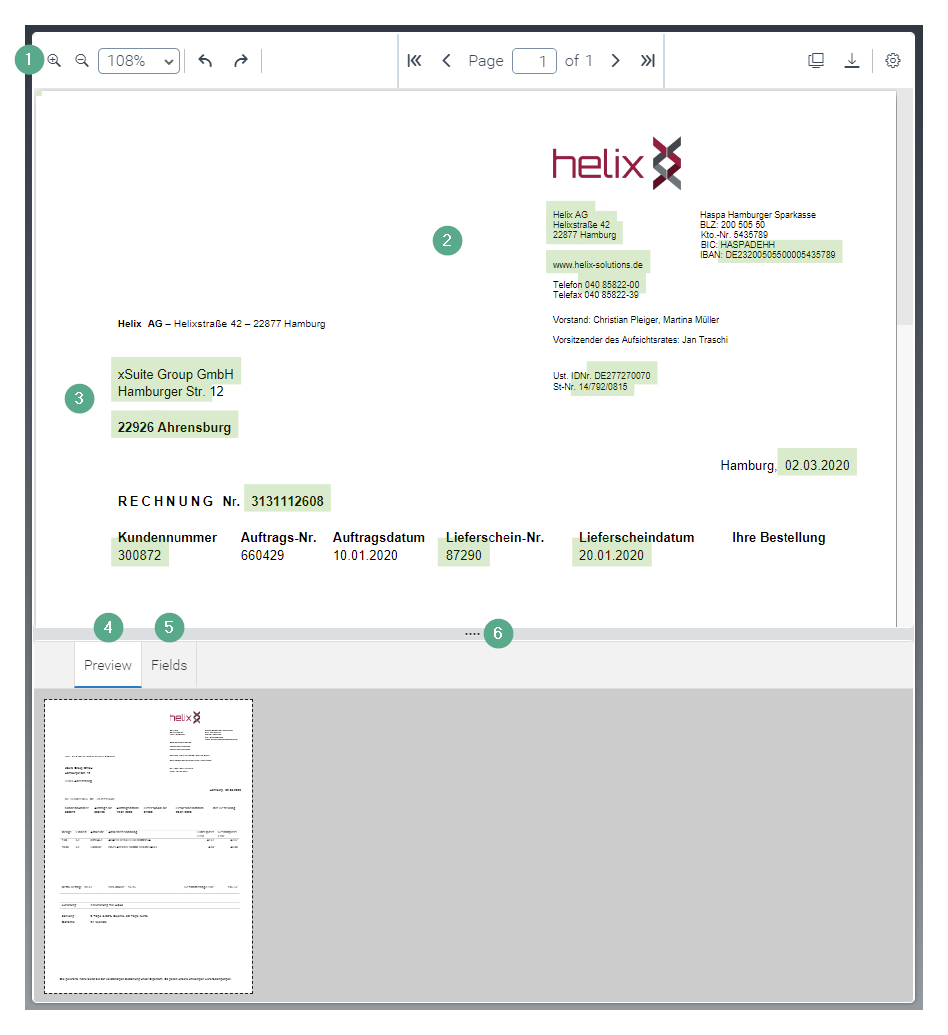Select the invoice page thumbnail
Image resolution: width=948 pixels, height=1035 pixels.
pos(148,846)
